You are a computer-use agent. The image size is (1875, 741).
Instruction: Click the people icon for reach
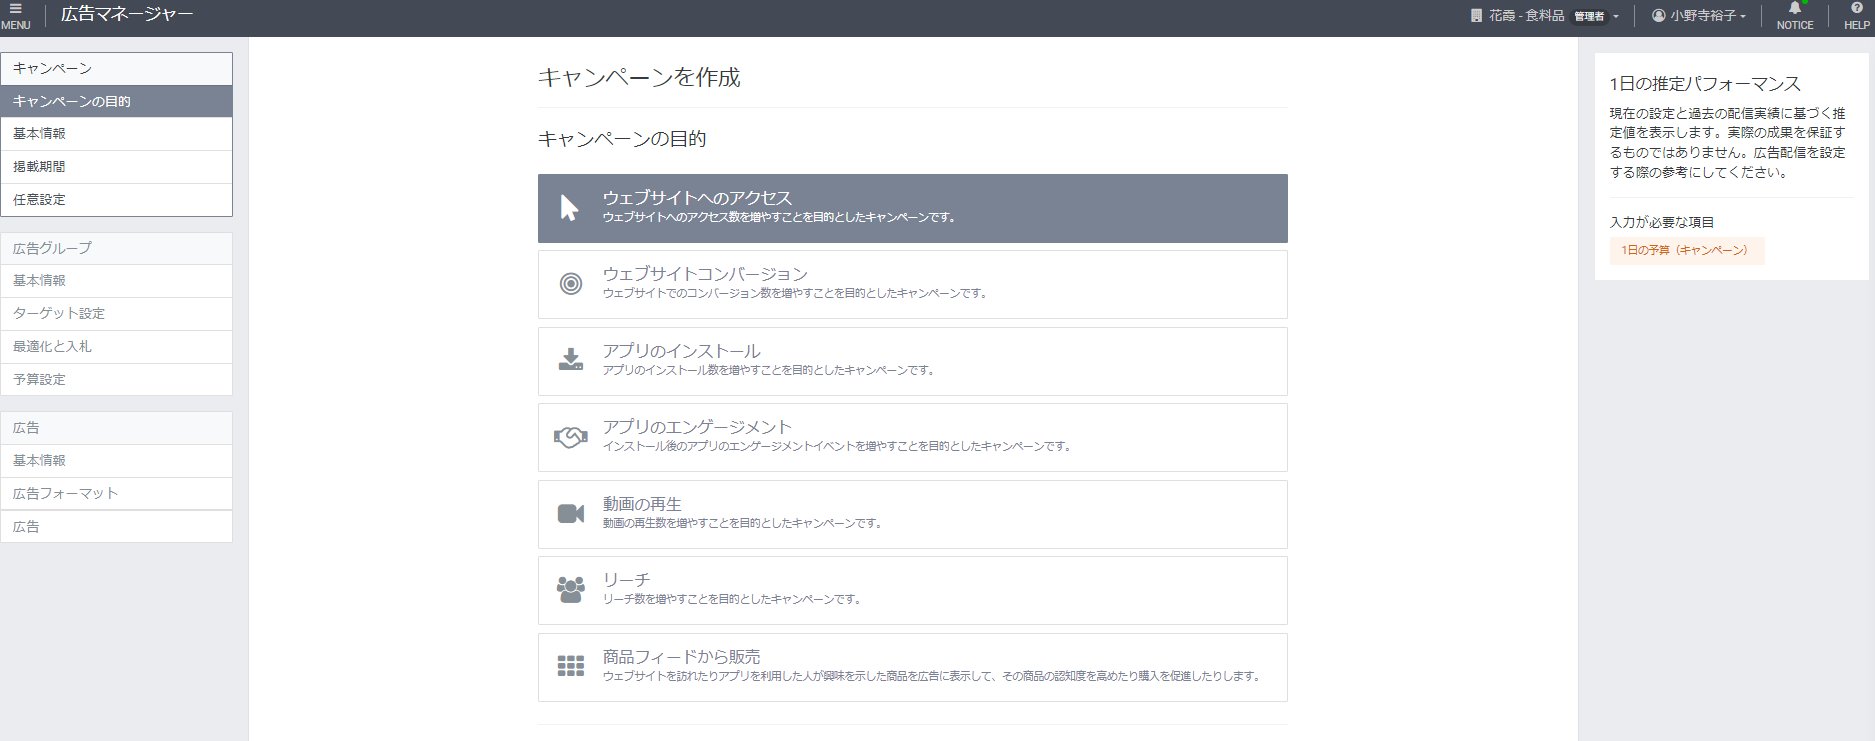[x=570, y=590]
